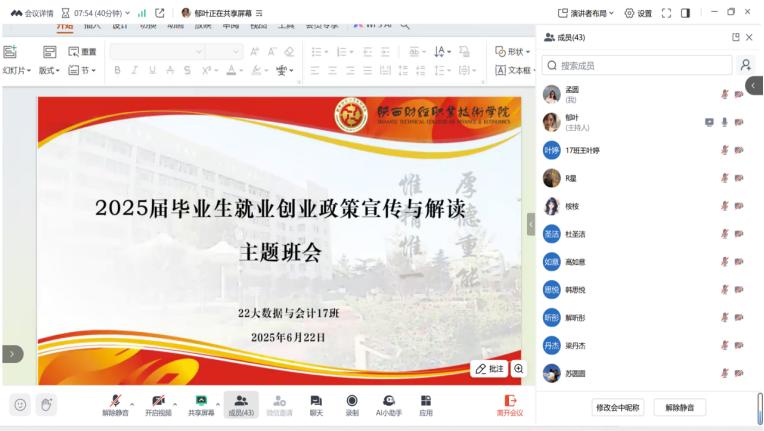Viewport: 764px width, 431px height.
Task: Click the raise hand icon
Action: [46, 405]
